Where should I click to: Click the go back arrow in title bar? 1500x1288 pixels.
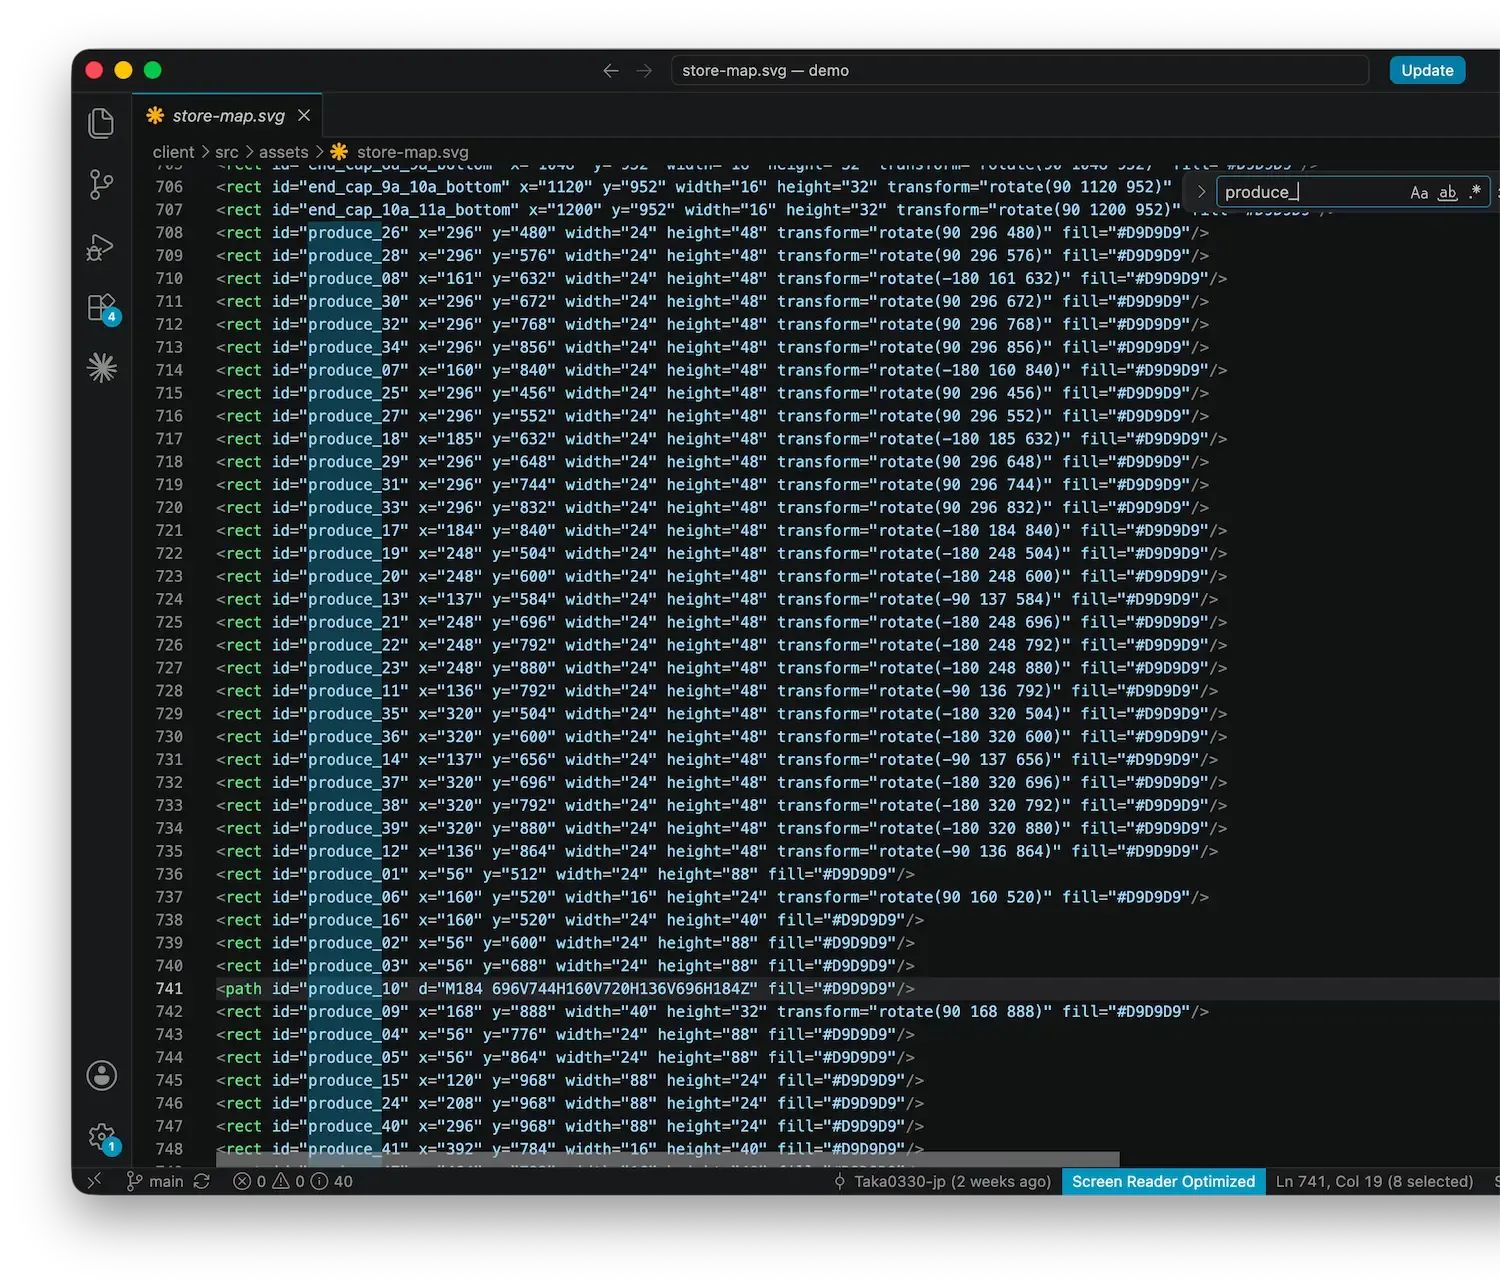[x=611, y=71]
